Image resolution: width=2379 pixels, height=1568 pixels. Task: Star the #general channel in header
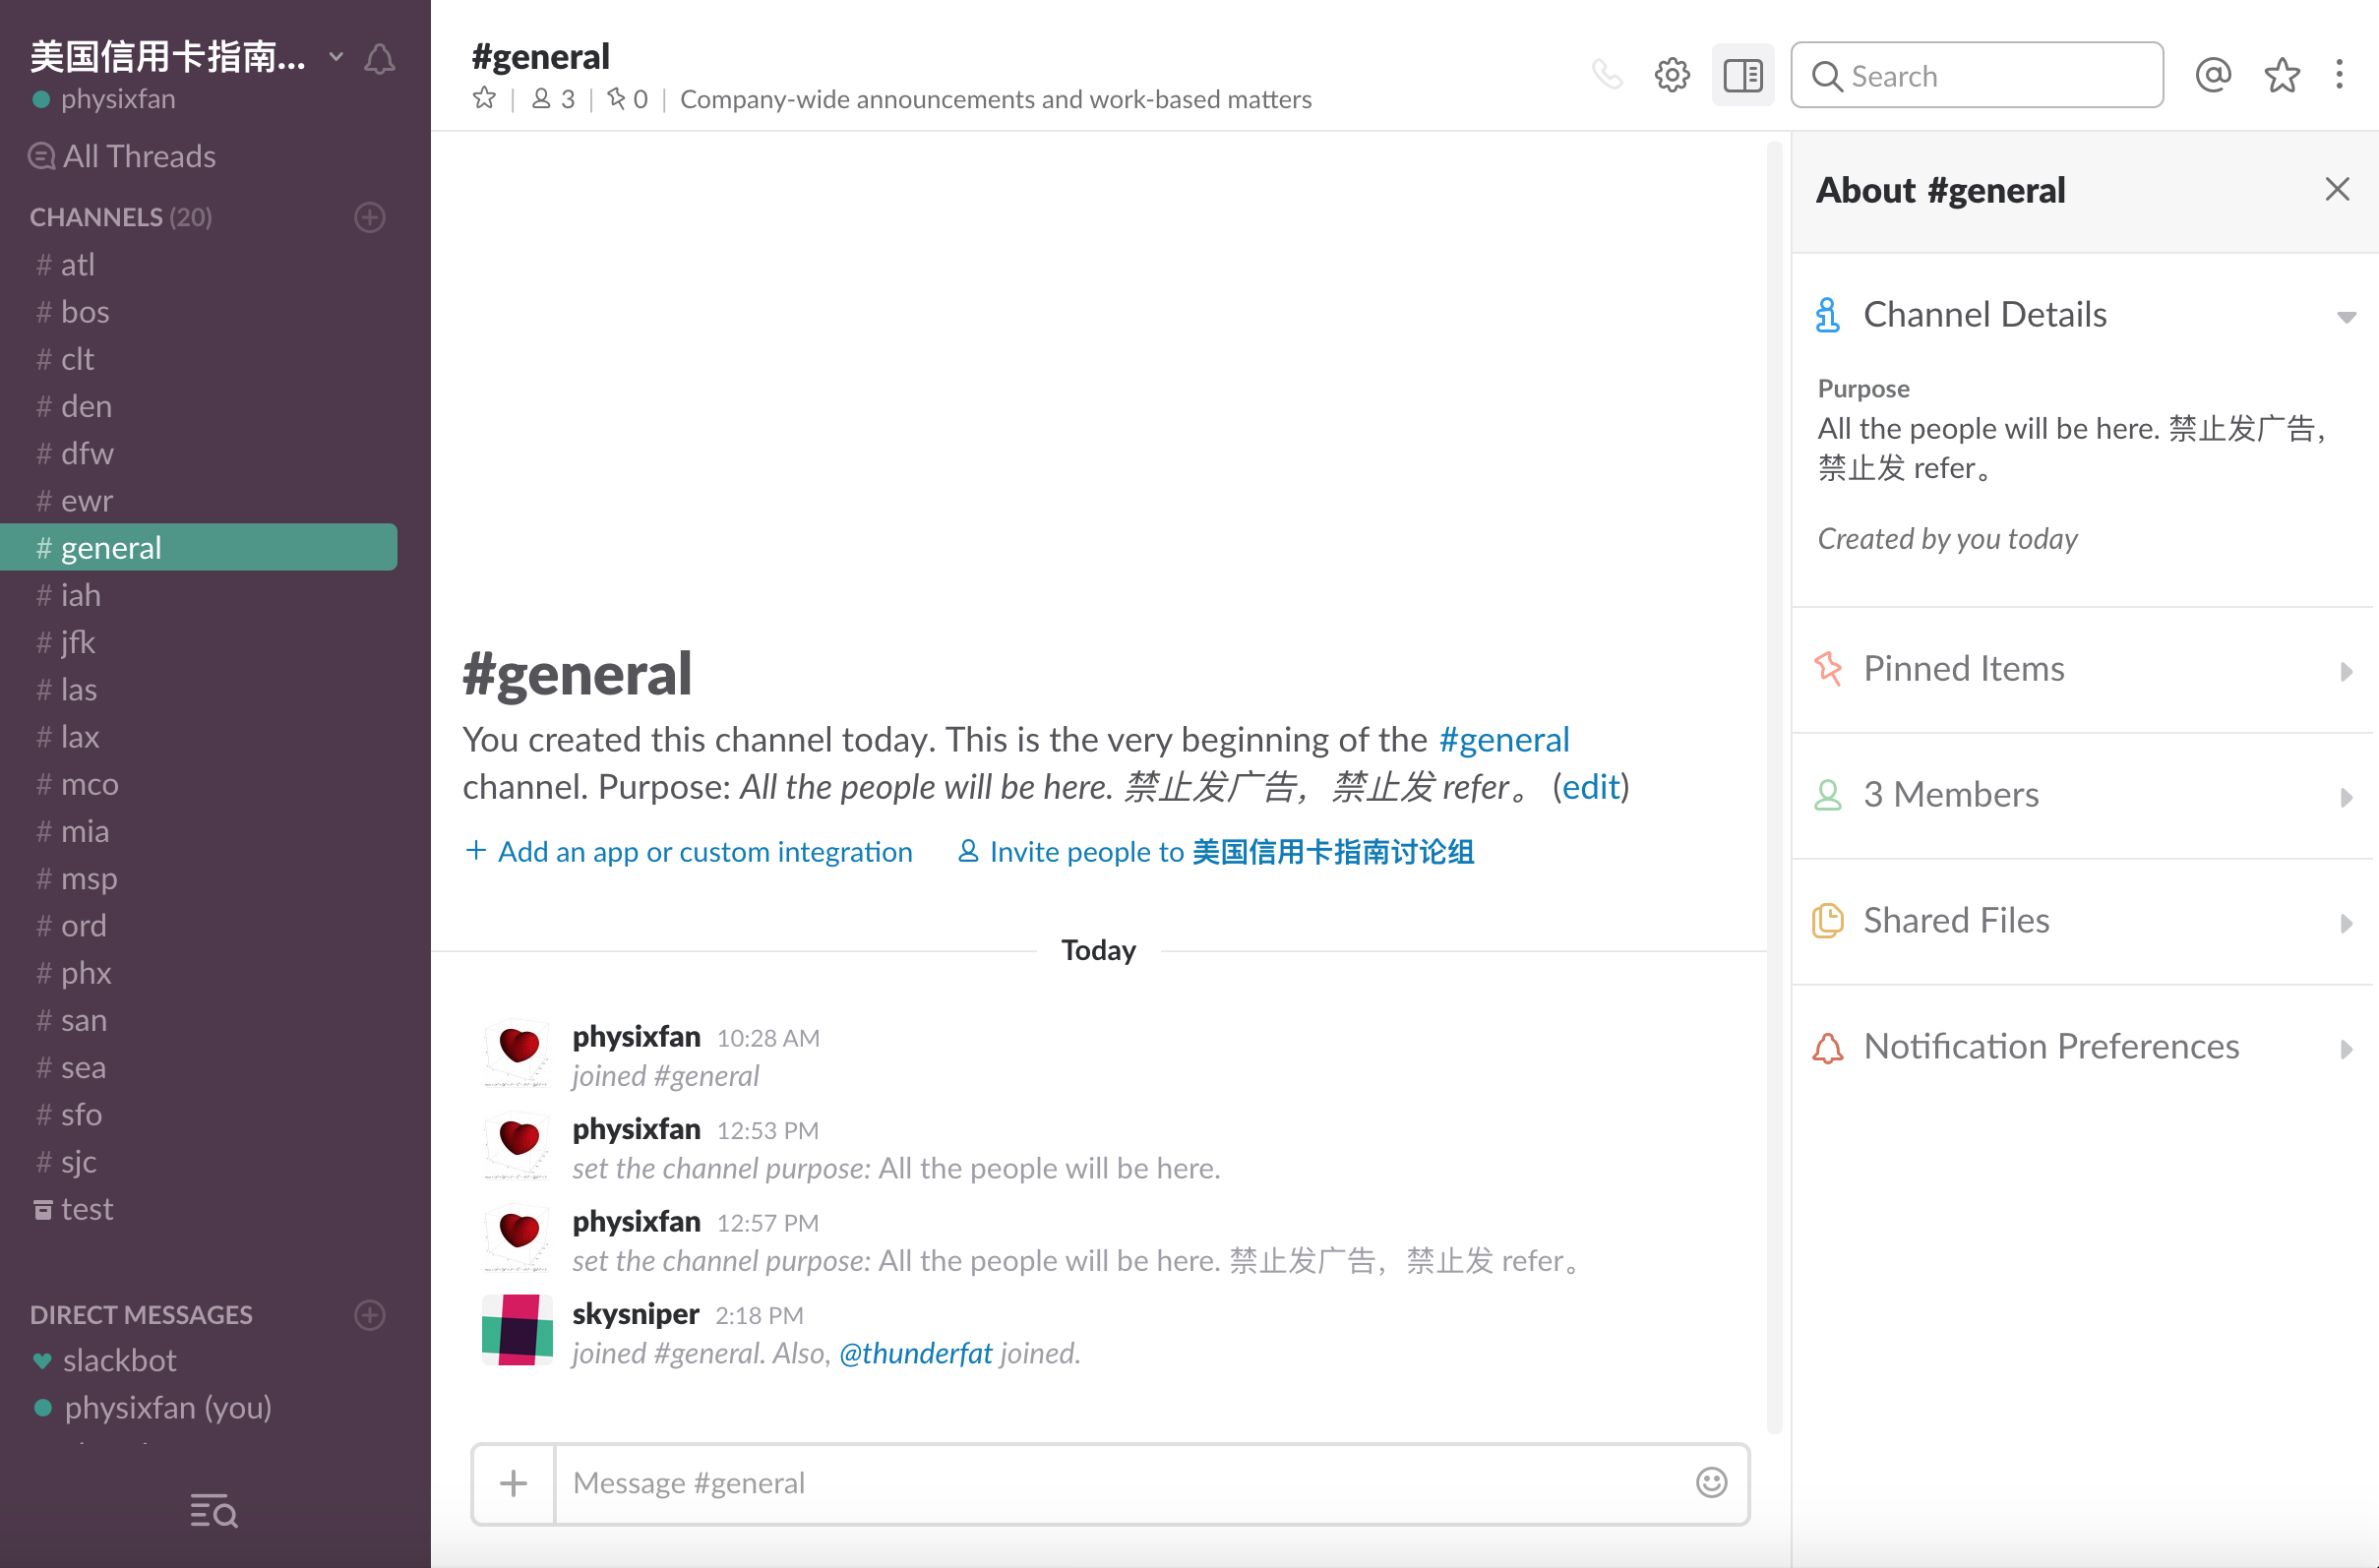(485, 98)
